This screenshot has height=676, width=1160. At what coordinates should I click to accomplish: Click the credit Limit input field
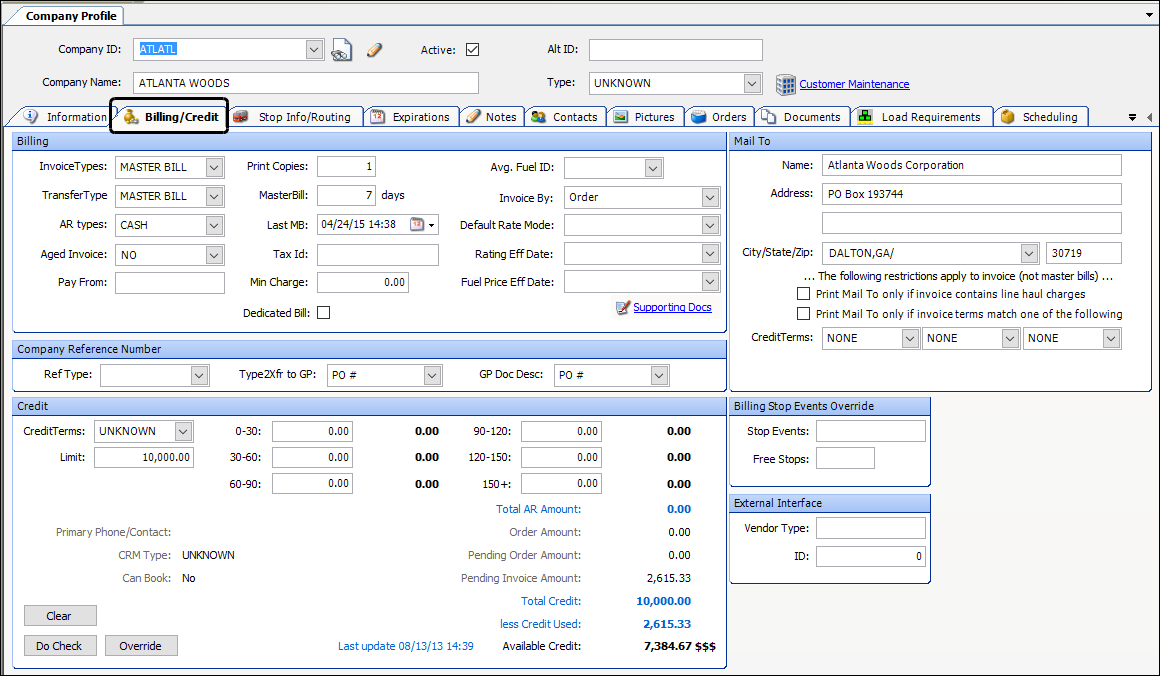coord(144,458)
